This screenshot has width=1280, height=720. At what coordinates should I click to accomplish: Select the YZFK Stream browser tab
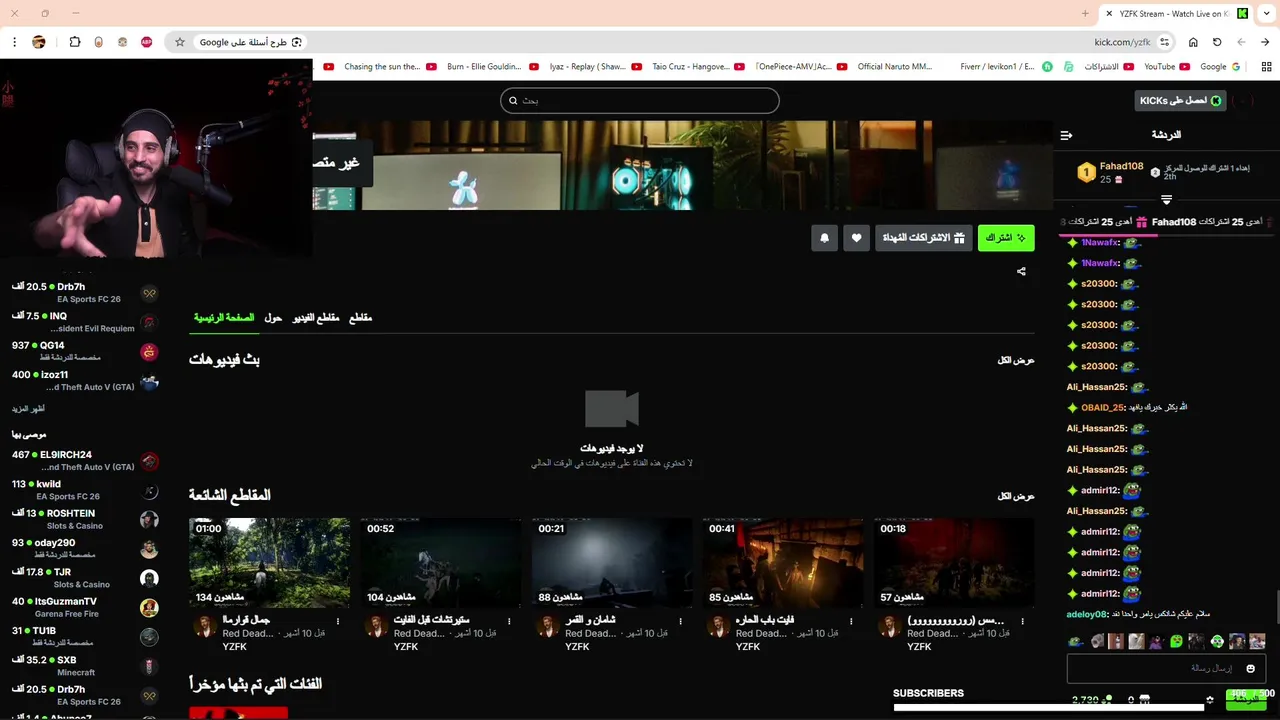1176,14
